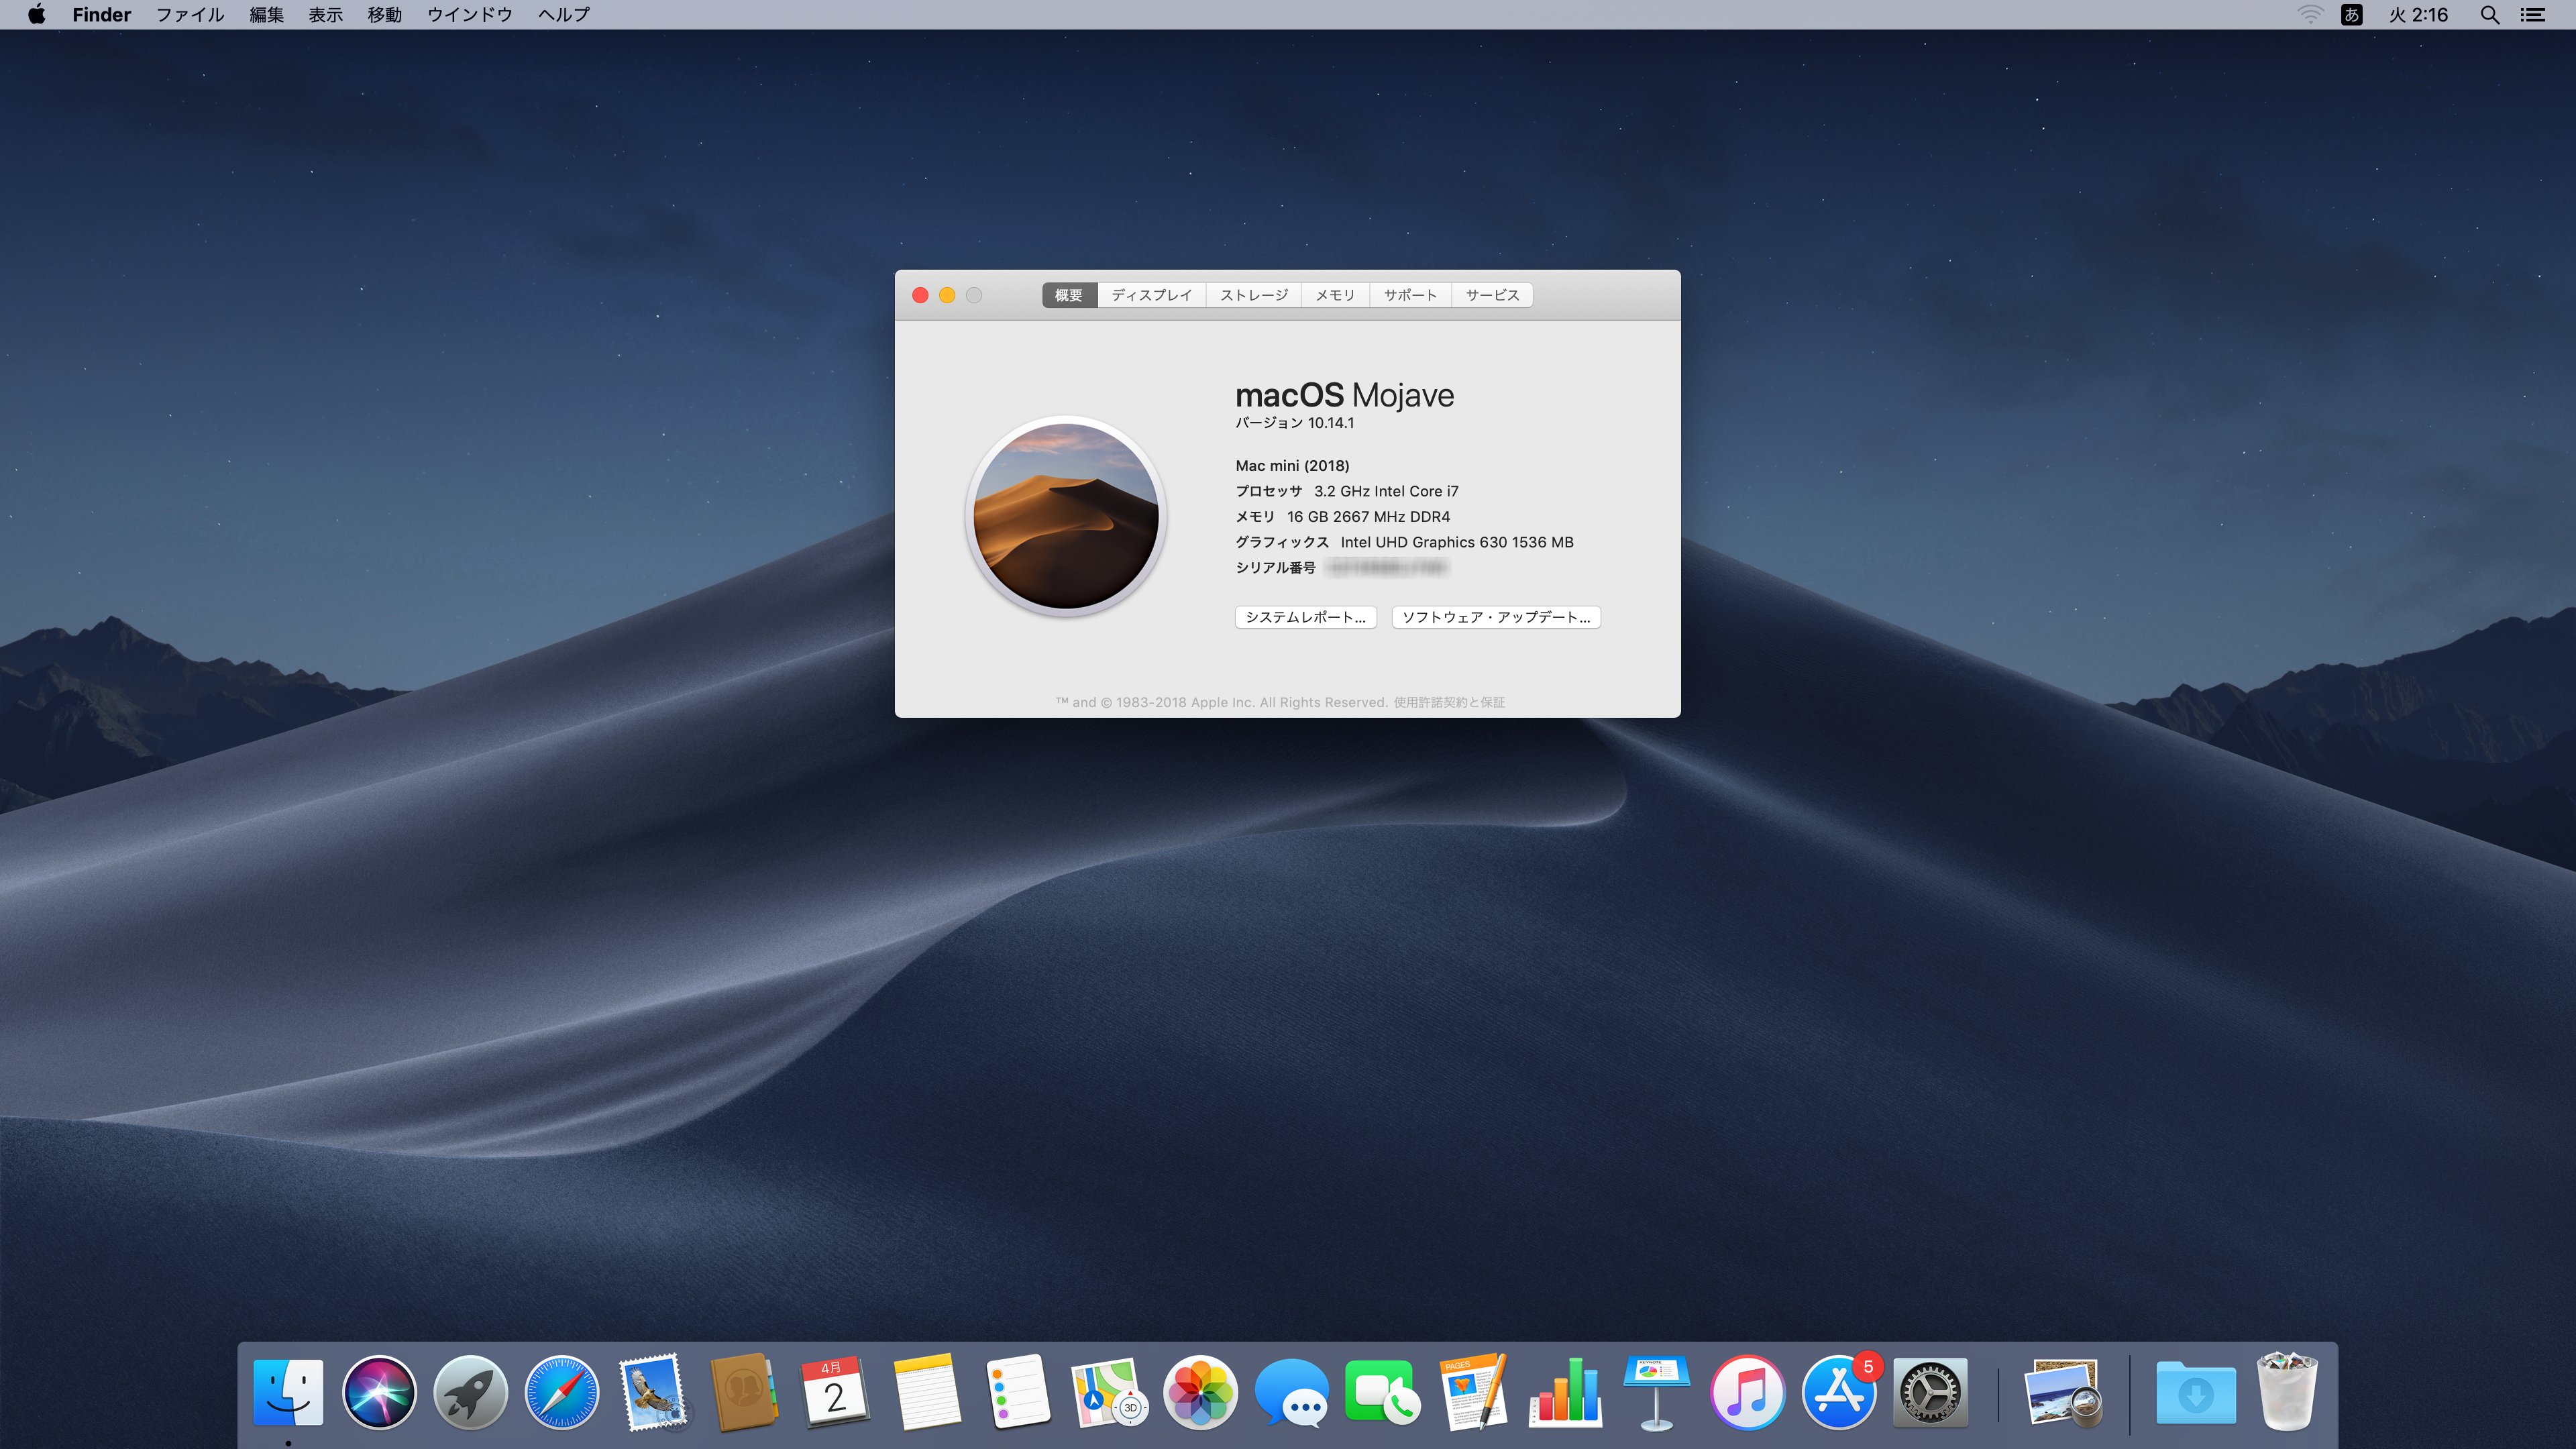Click Wi-Fi status icon in menu bar
2576x1449 pixels.
[2310, 15]
